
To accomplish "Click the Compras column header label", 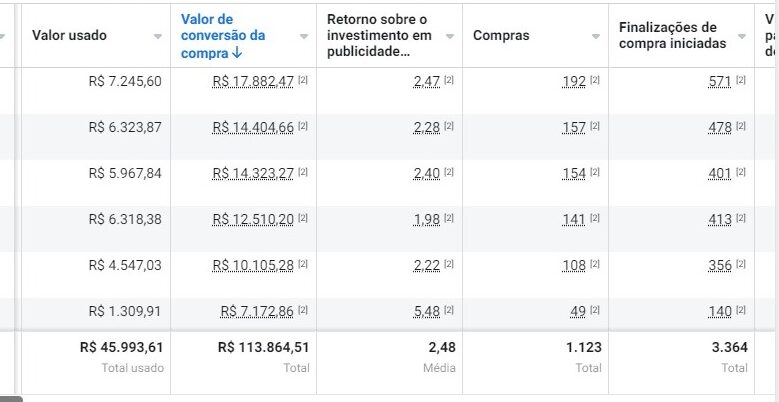I will (x=501, y=36).
